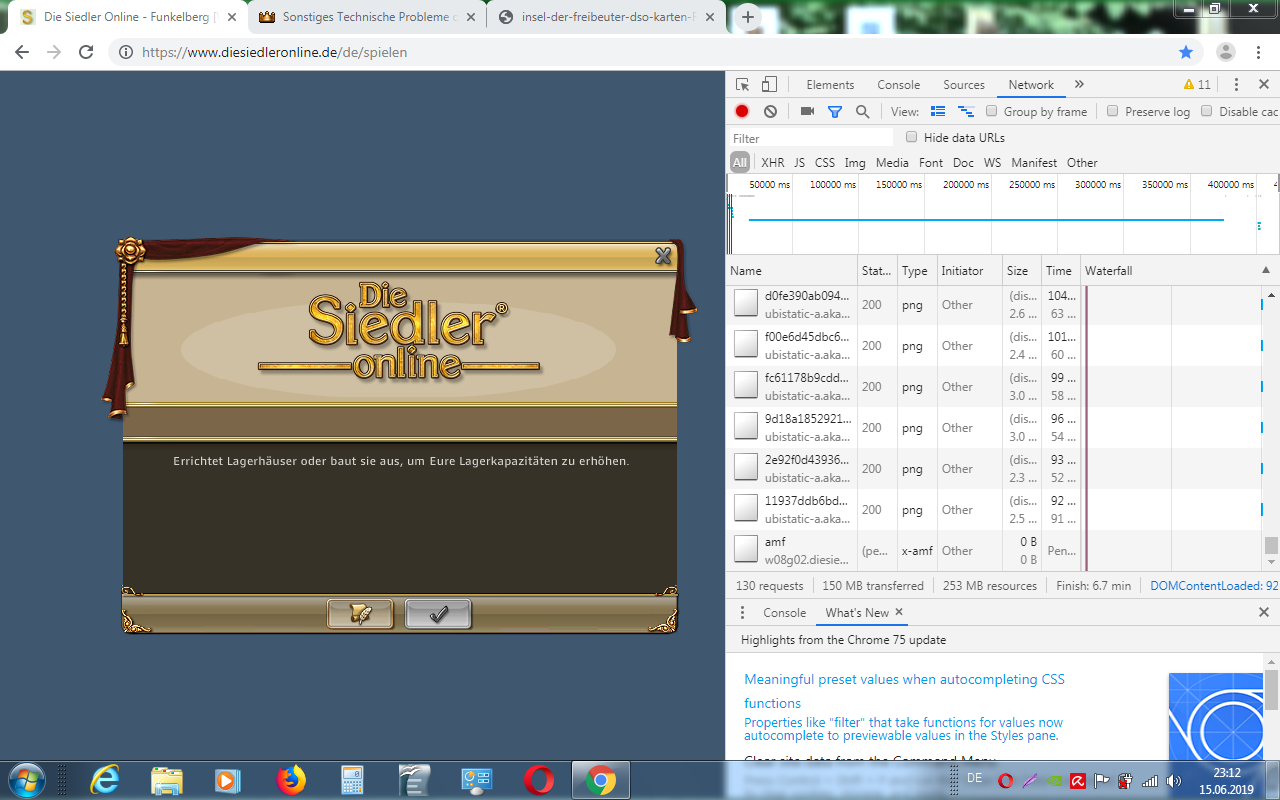1280x800 pixels.
Task: Open the Chrome main three-dot menu
Action: (x=1259, y=52)
